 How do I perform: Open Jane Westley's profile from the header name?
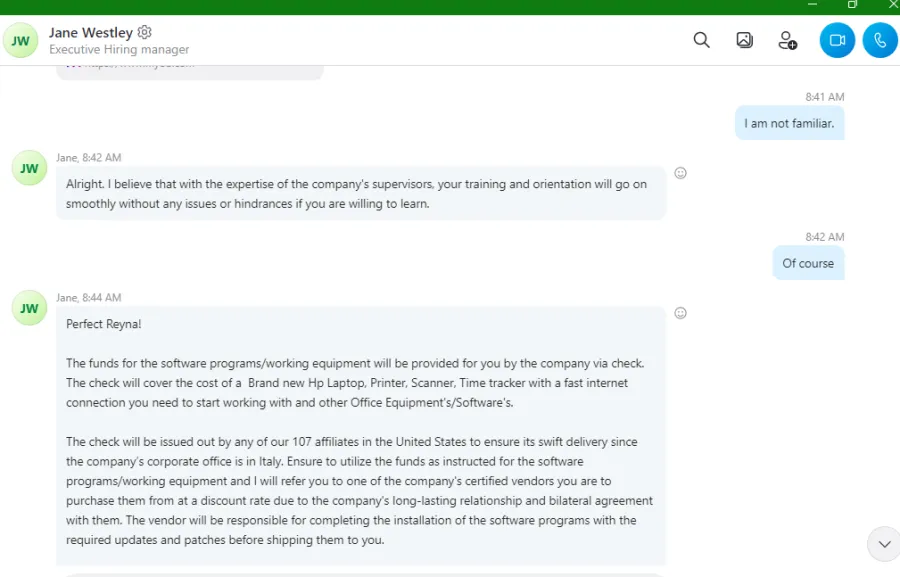91,33
